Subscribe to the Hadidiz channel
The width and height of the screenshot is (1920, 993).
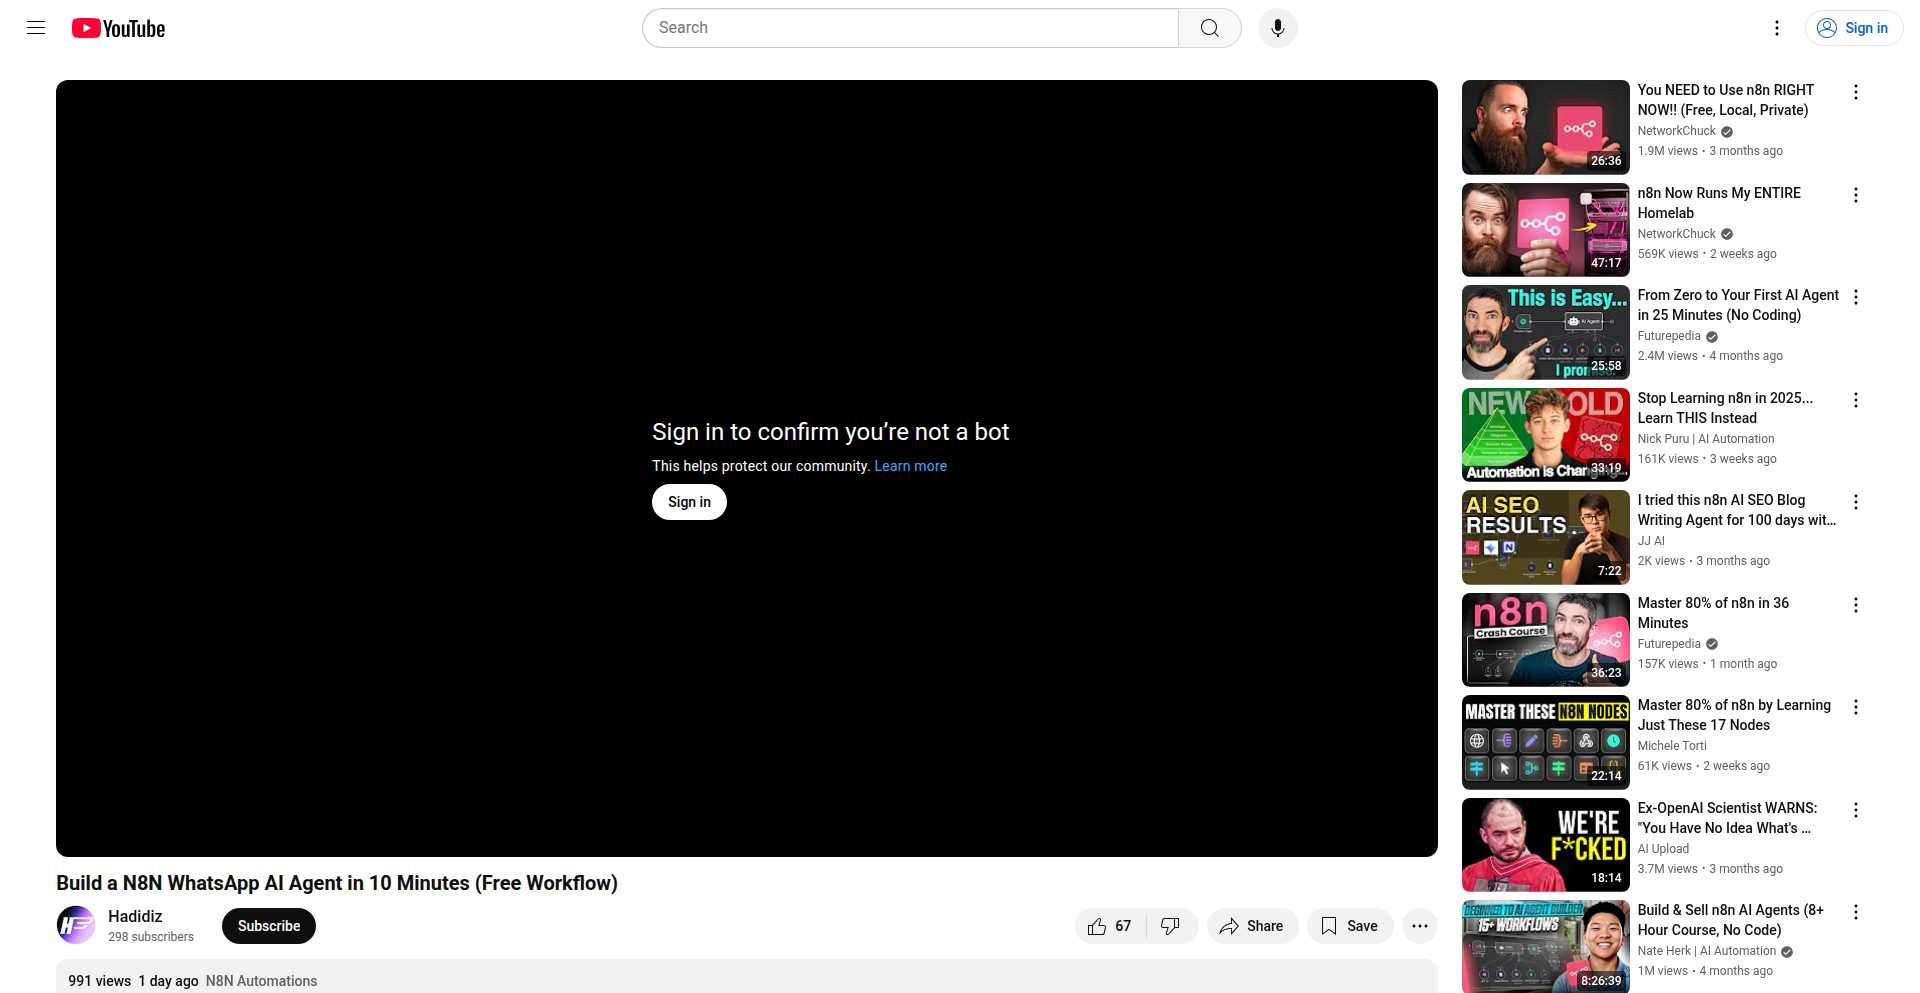(269, 926)
